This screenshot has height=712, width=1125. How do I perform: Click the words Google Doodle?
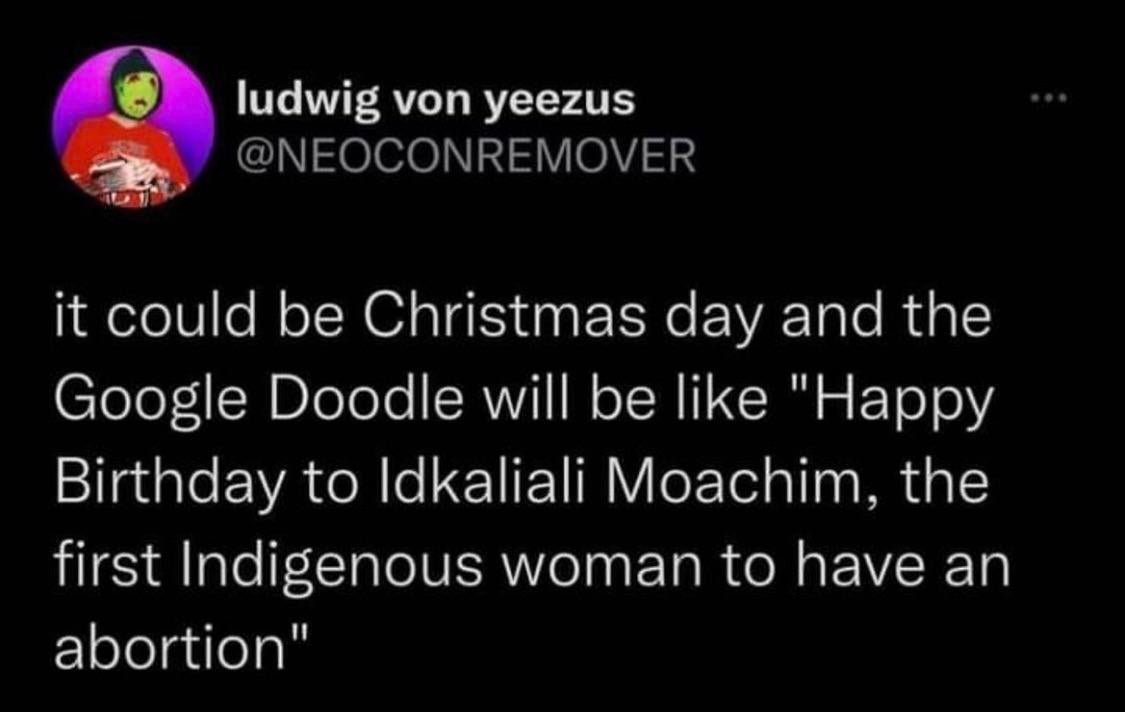[x=259, y=399]
